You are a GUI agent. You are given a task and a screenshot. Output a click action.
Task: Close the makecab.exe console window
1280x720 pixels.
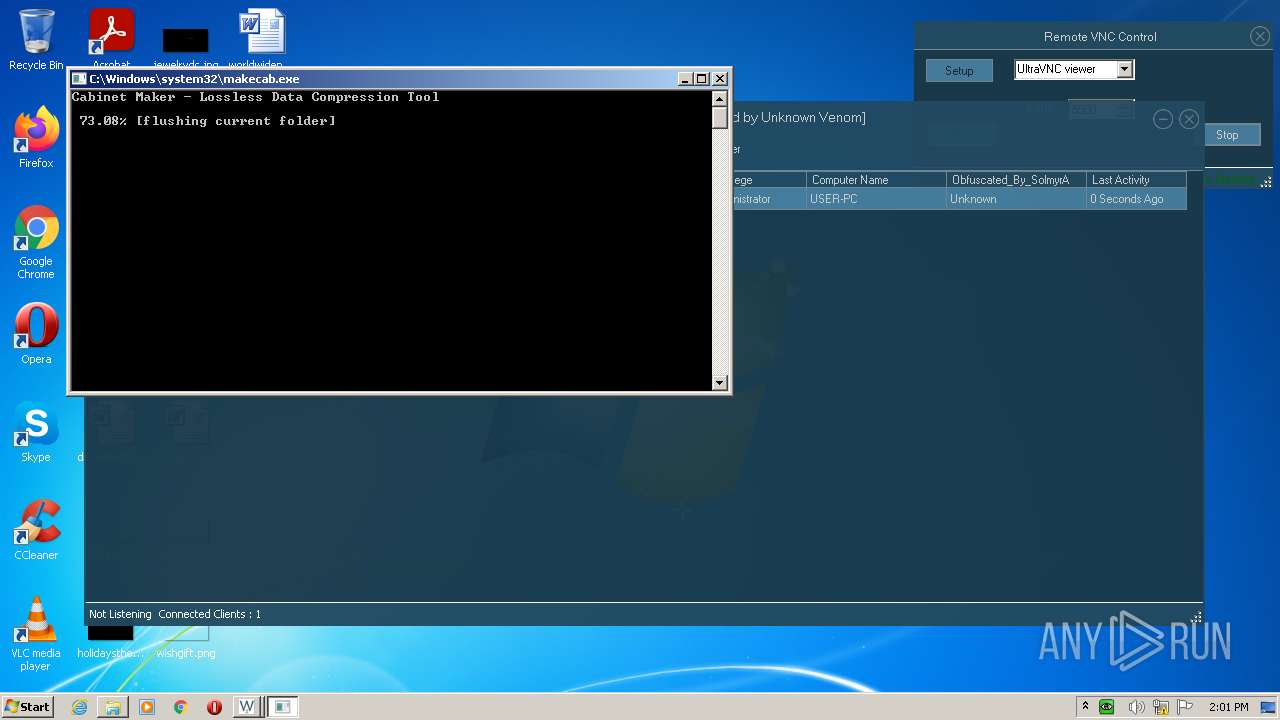coord(720,79)
